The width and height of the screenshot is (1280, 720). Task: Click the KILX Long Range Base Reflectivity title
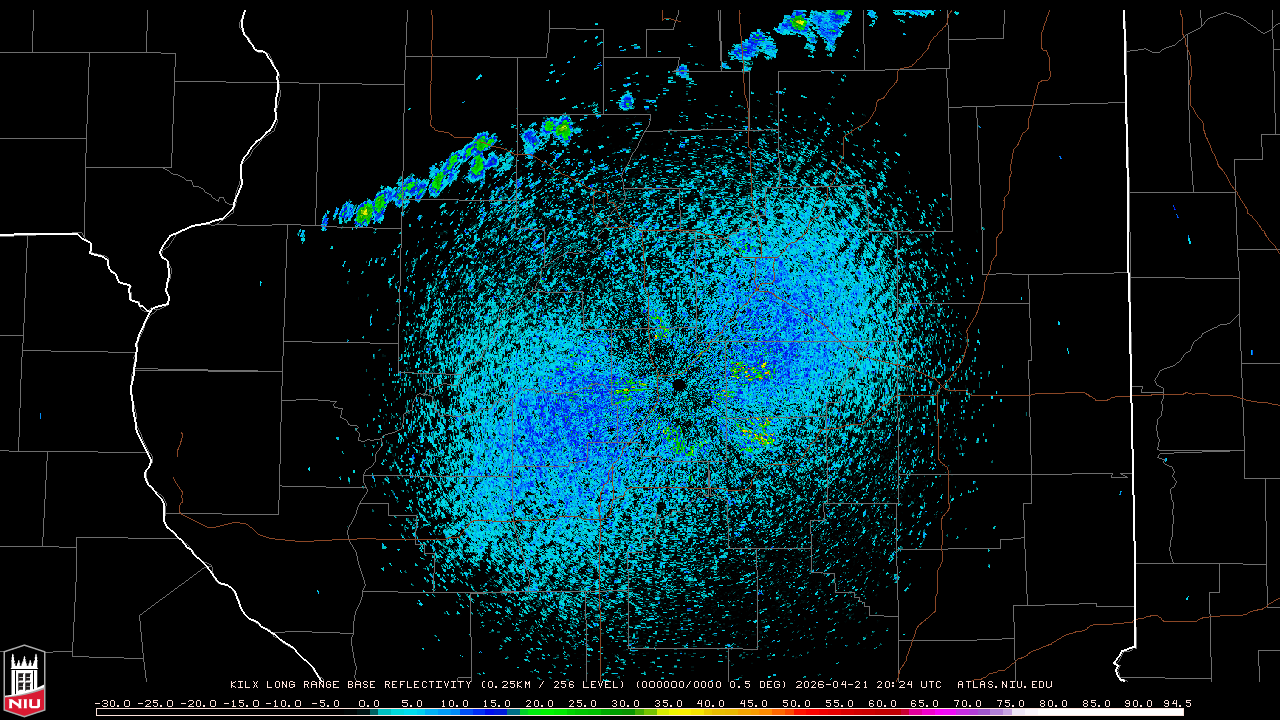(x=353, y=685)
